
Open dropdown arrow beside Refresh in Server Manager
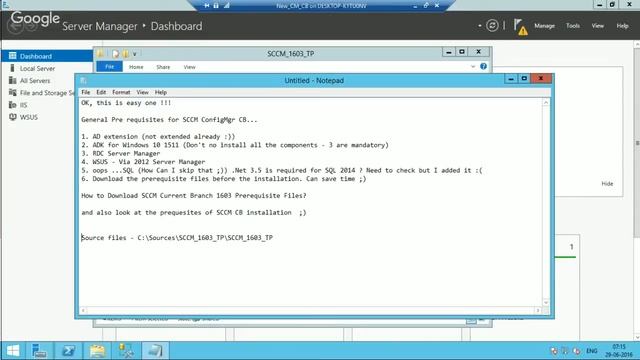[480, 26]
